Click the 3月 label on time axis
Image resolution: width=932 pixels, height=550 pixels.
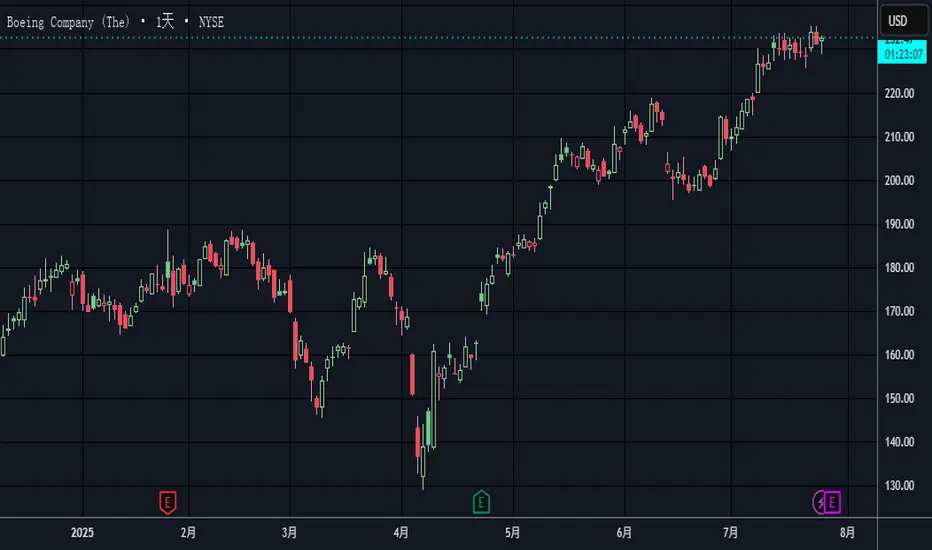click(289, 533)
